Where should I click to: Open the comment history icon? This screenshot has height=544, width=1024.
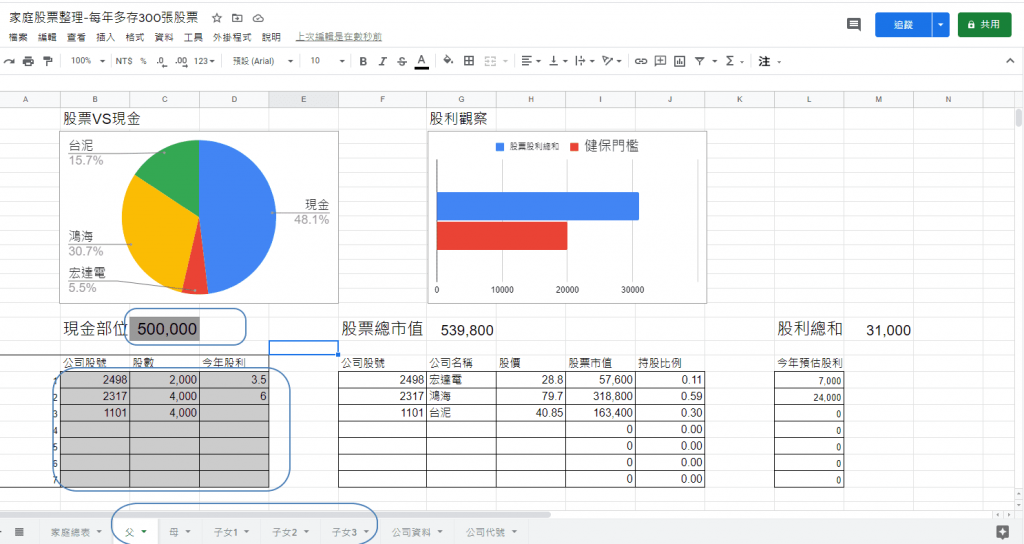(853, 24)
